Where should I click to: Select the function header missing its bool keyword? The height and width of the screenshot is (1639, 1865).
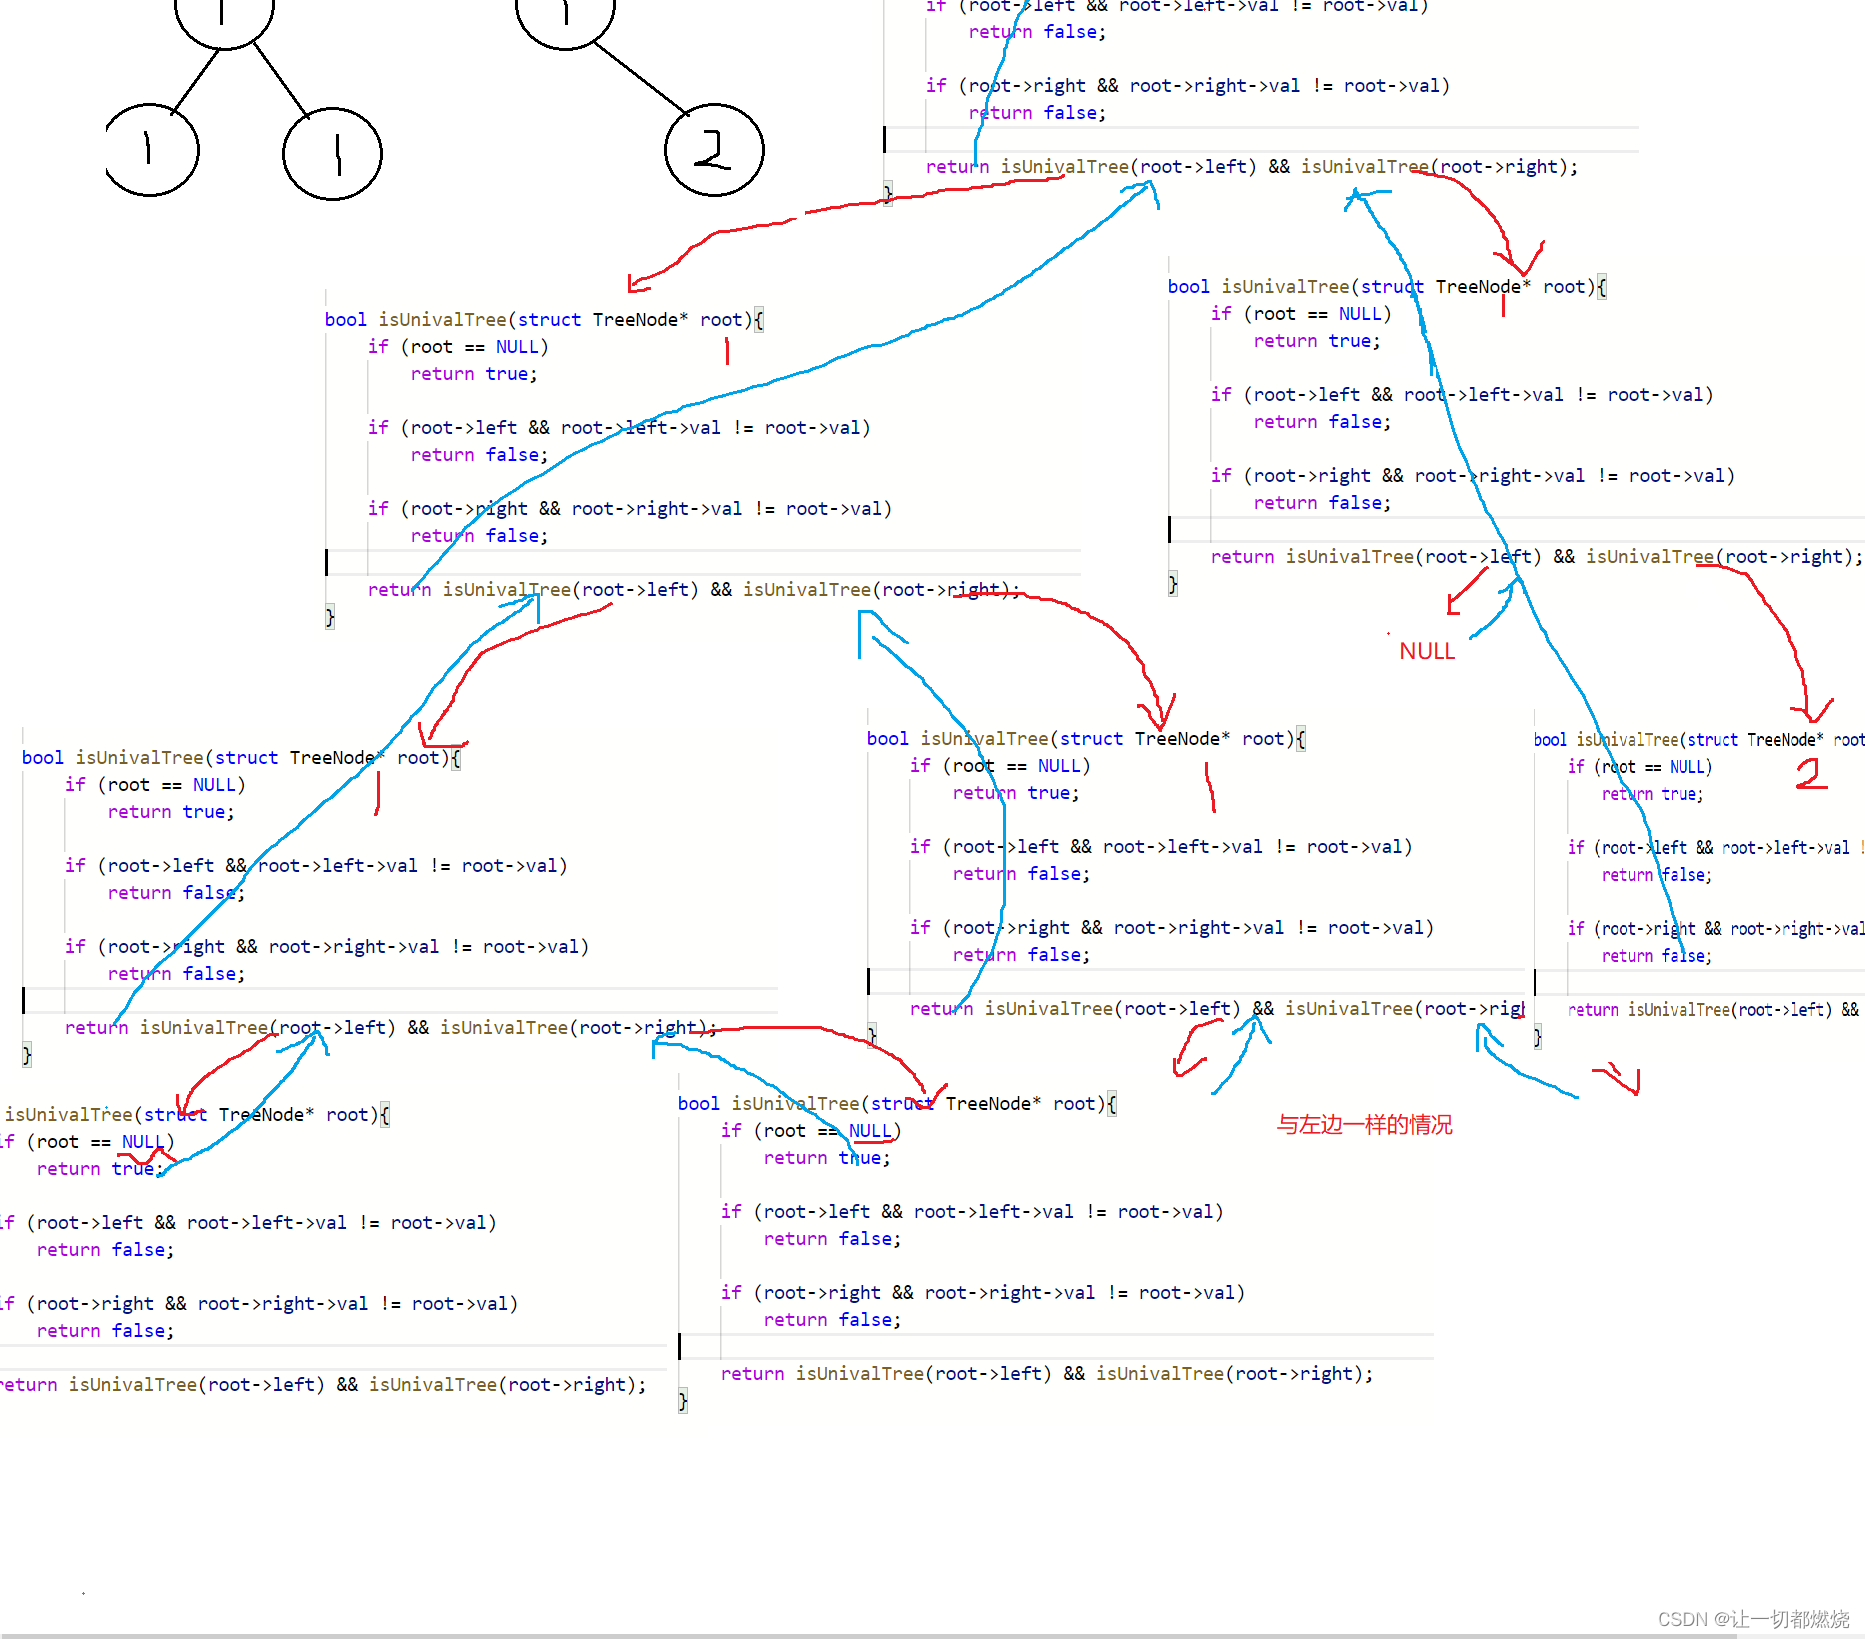tap(197, 1114)
